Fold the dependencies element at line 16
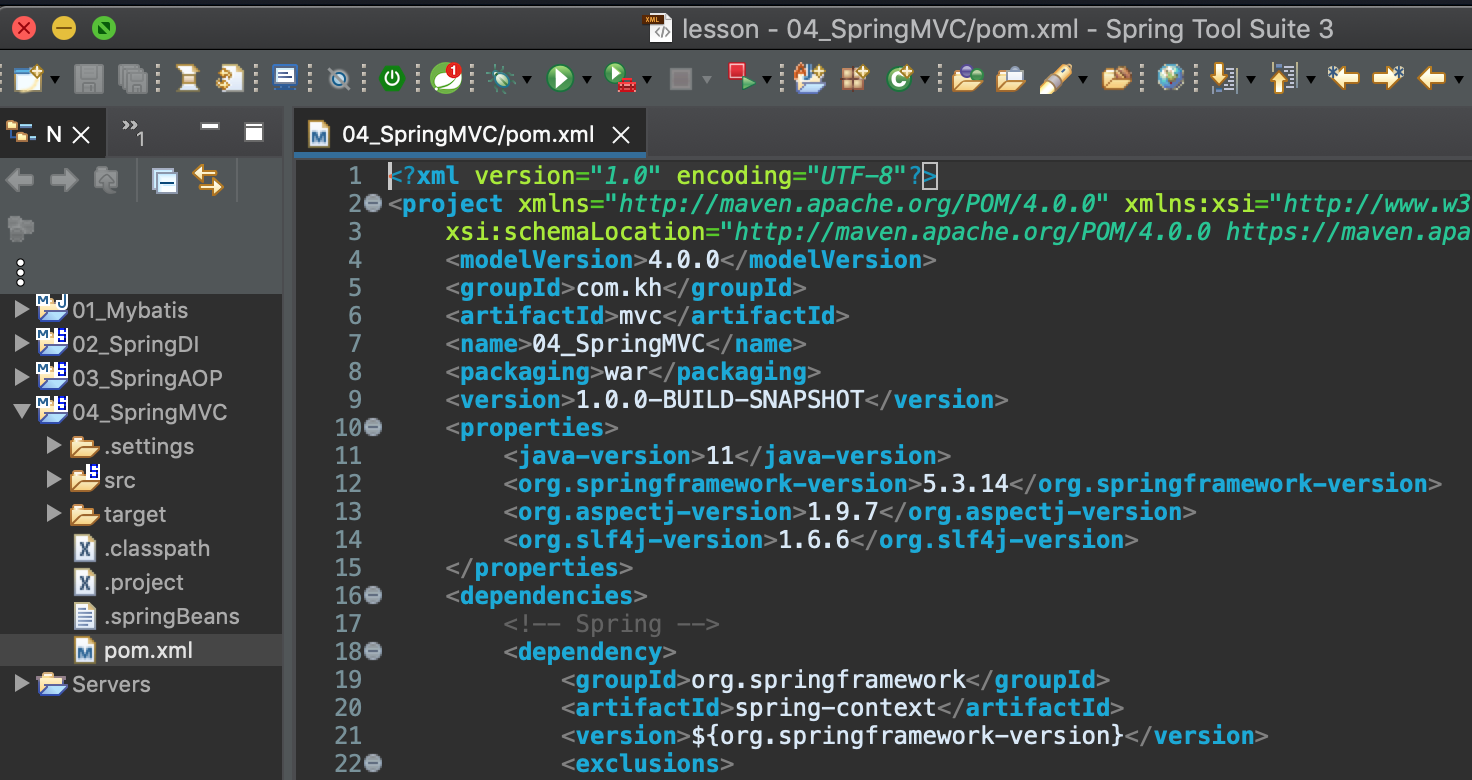The height and width of the screenshot is (780, 1472). coord(374,596)
